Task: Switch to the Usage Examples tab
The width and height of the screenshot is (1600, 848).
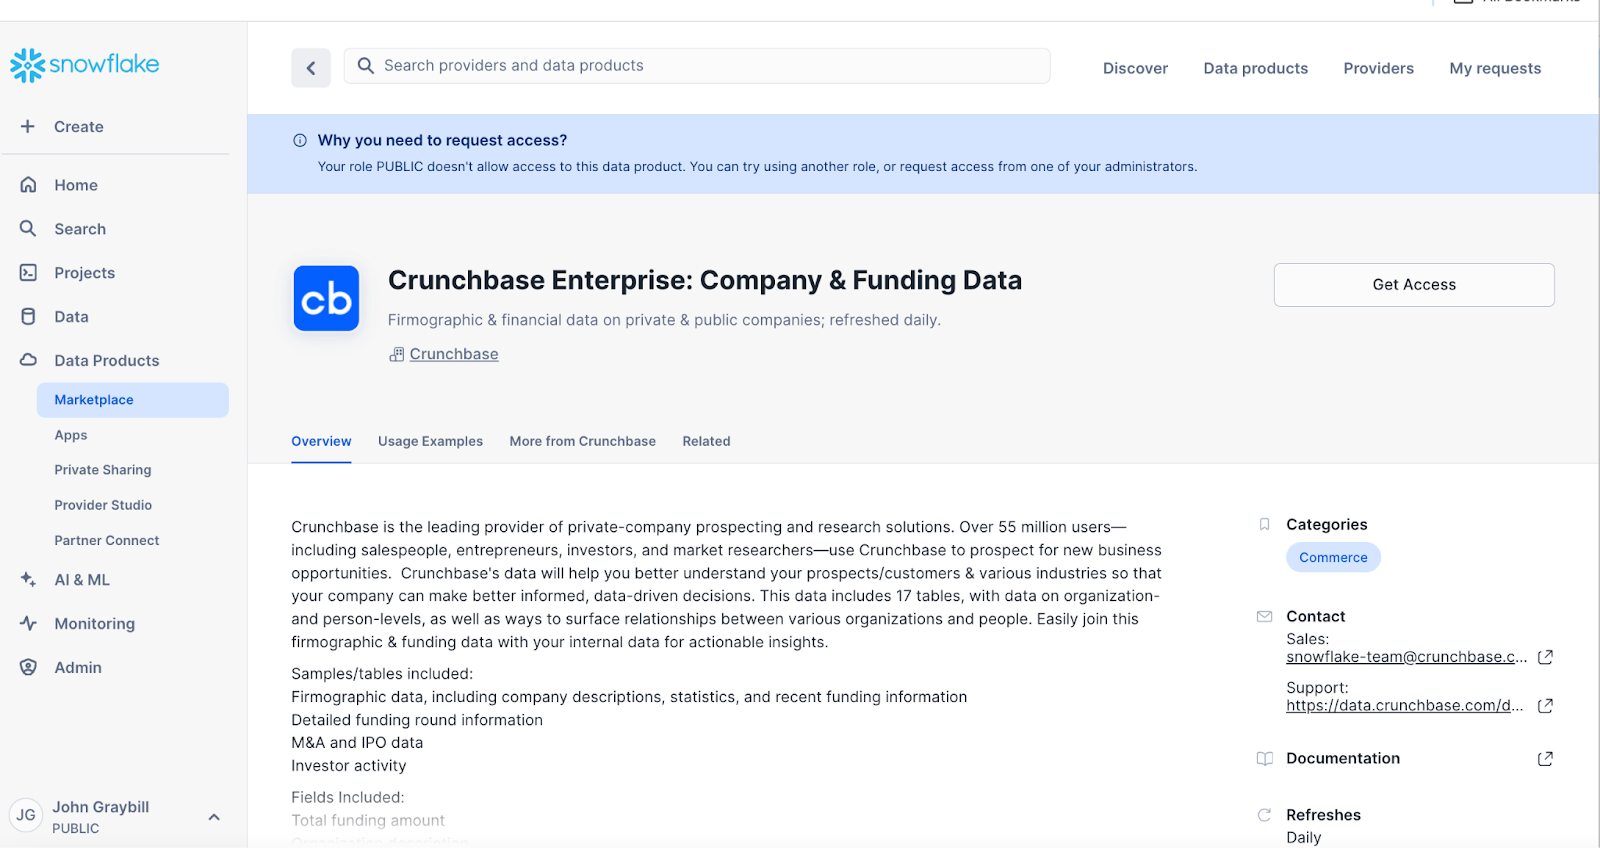Action: pyautogui.click(x=430, y=441)
